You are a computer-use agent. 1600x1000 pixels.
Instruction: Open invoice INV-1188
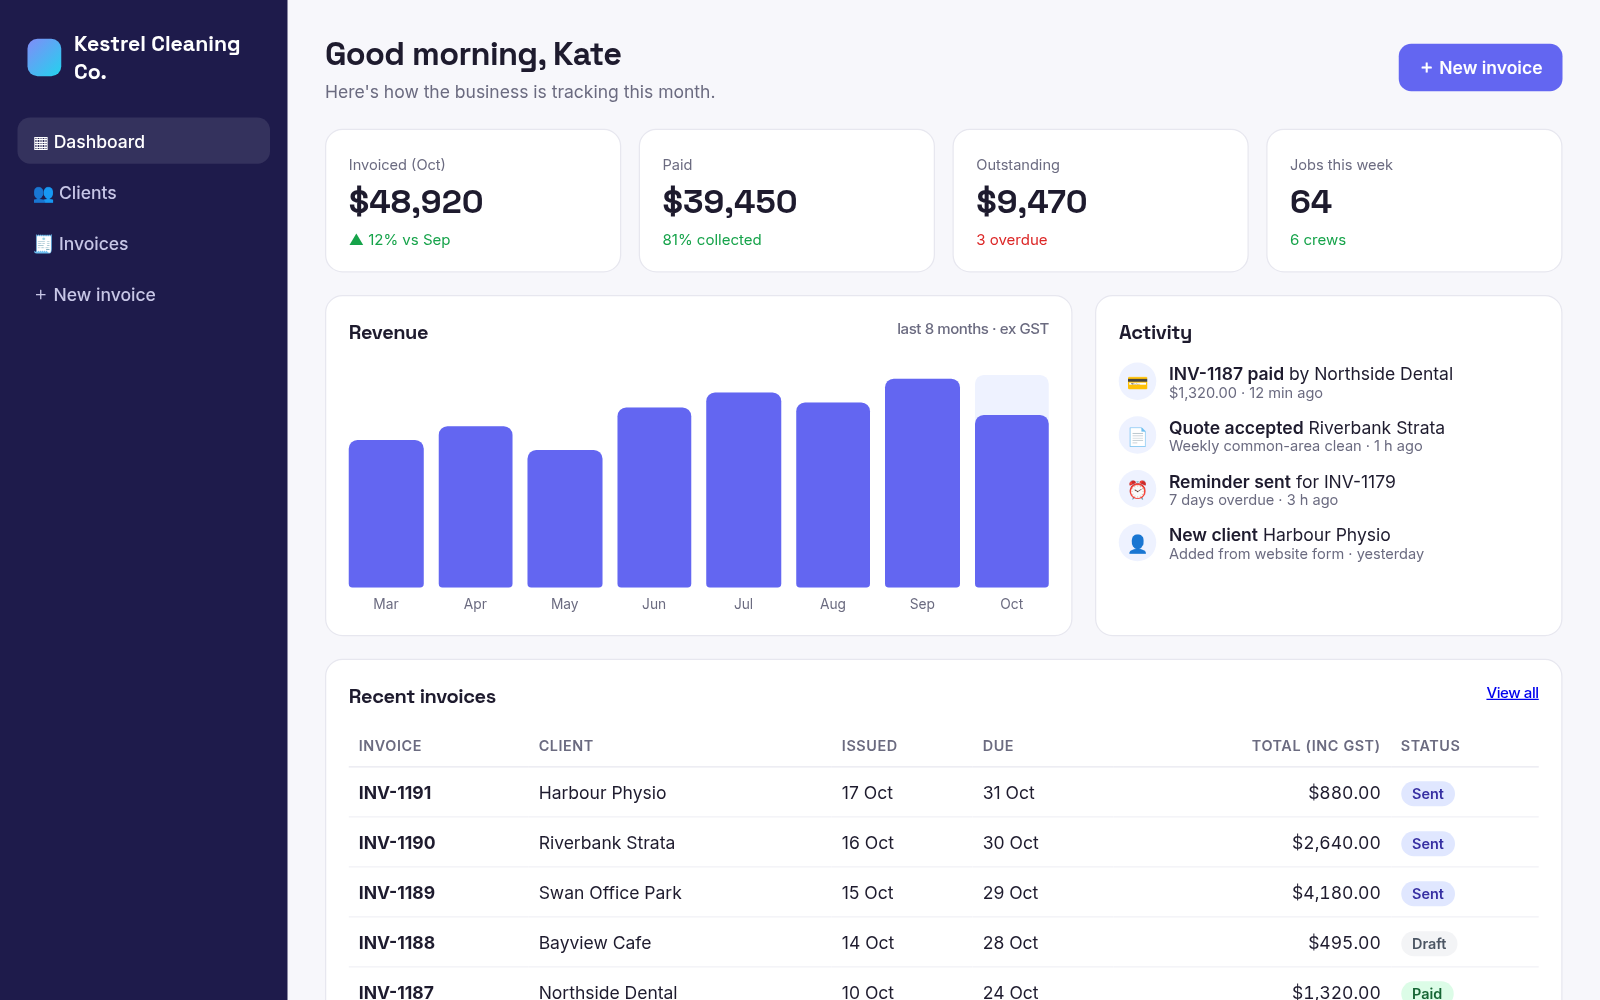(397, 943)
